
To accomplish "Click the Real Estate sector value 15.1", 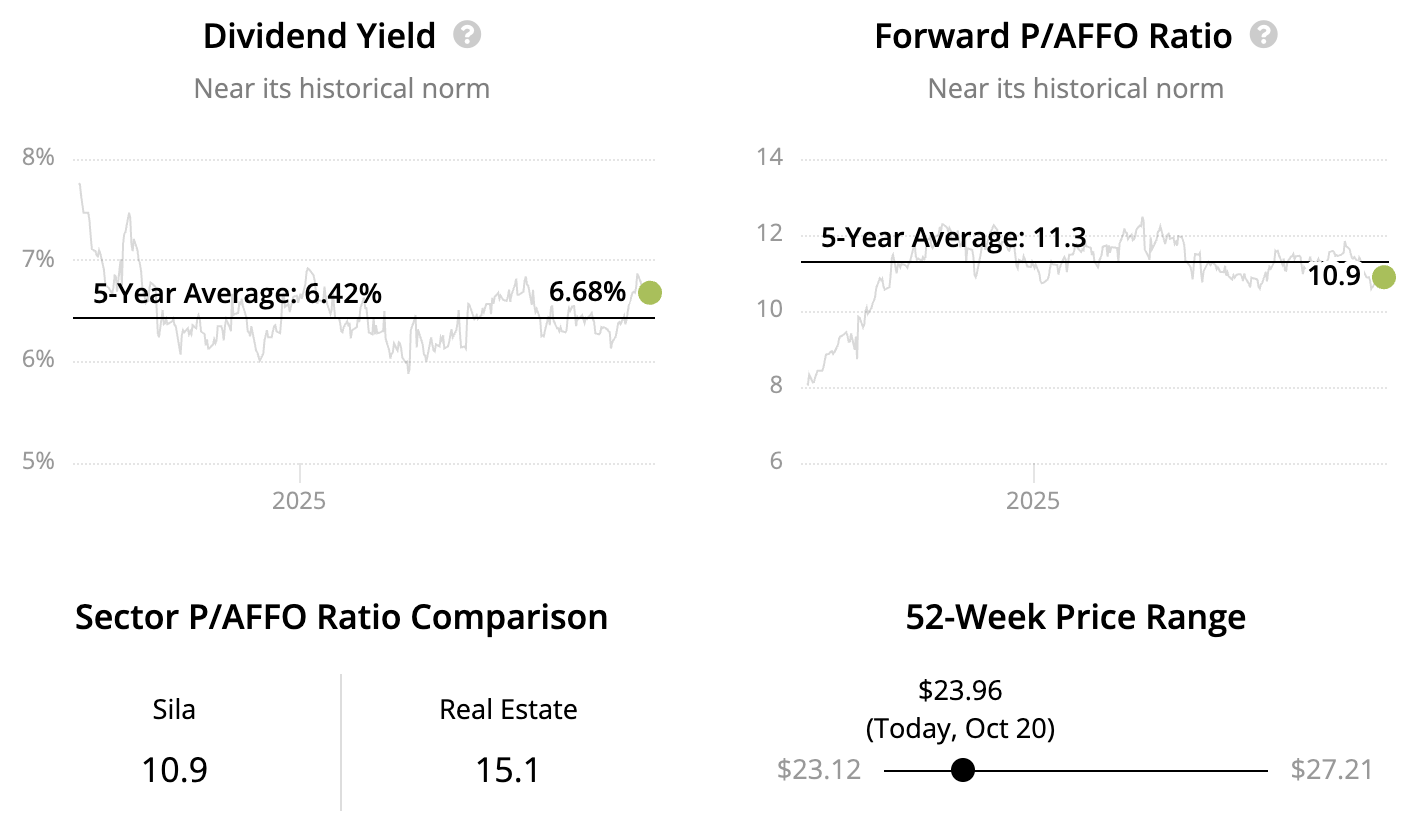I will (x=508, y=770).
